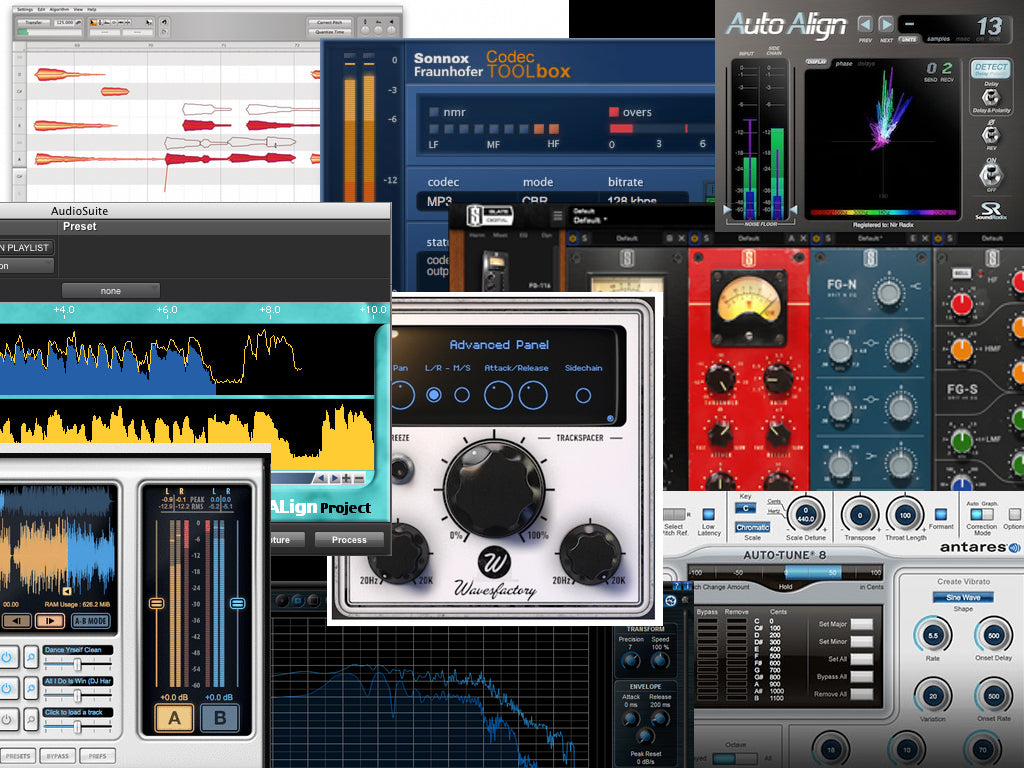The height and width of the screenshot is (768, 1024).
Task: Click the PRESETS button in A/B plugin
Action: pos(18,756)
